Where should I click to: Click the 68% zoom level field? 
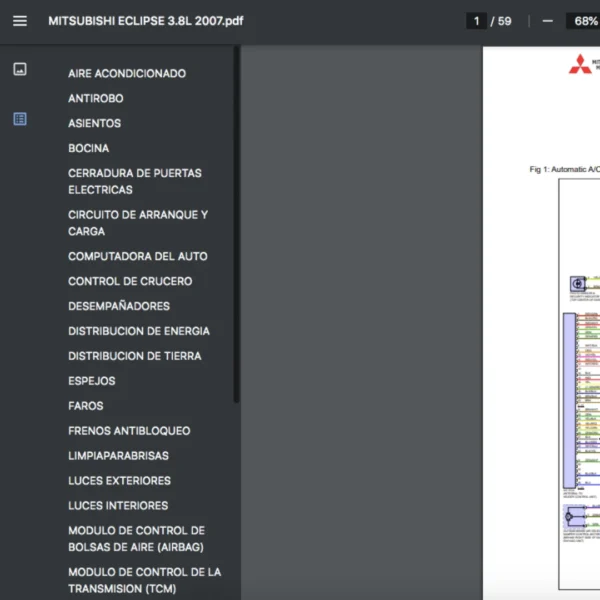[583, 21]
